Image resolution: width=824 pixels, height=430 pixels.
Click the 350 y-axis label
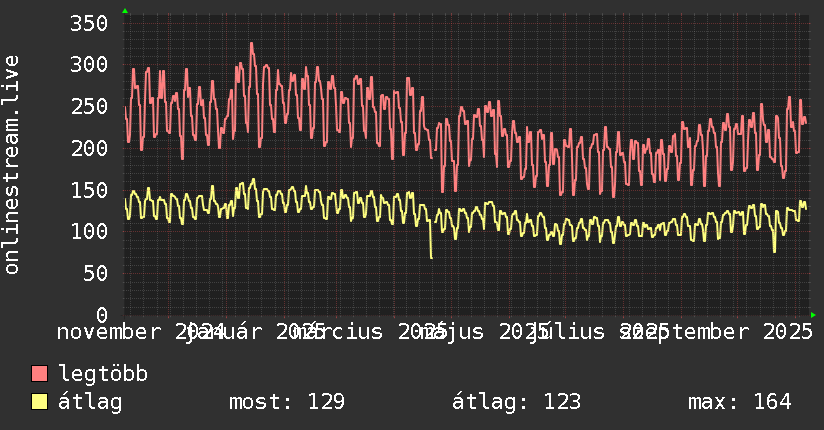(x=89, y=23)
